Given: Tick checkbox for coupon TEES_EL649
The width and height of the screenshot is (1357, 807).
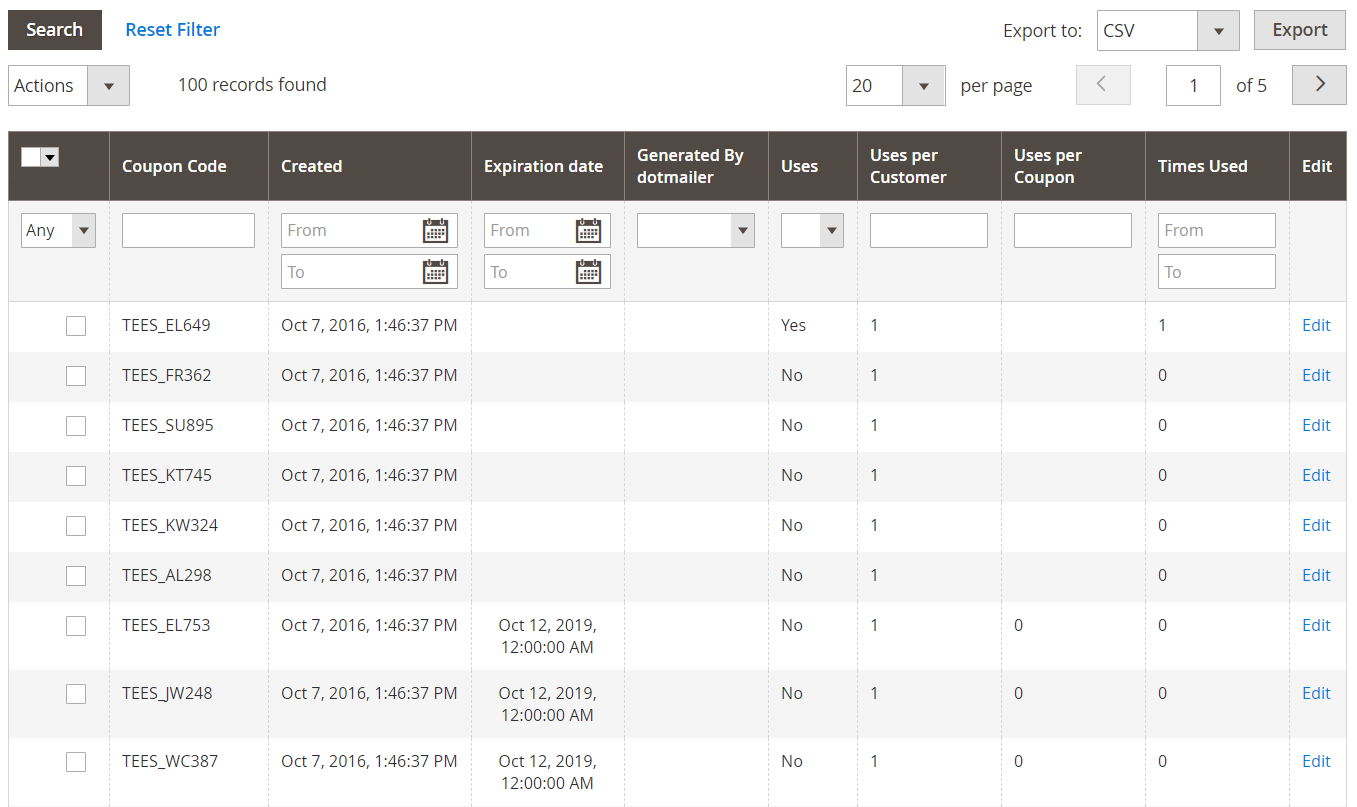Looking at the screenshot, I should [x=76, y=326].
